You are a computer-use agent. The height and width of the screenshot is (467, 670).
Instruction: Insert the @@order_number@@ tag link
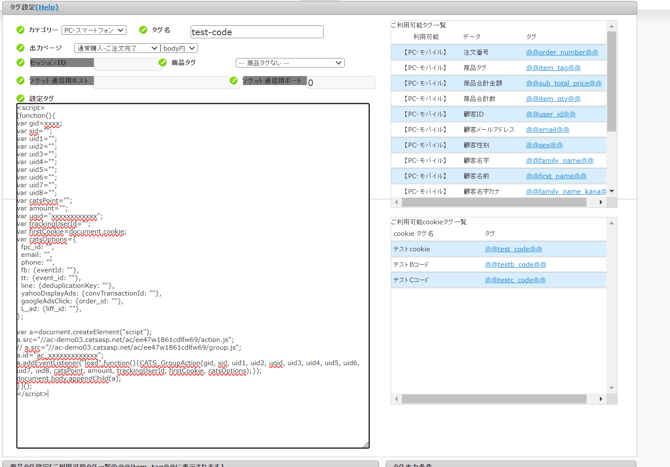[x=561, y=52]
